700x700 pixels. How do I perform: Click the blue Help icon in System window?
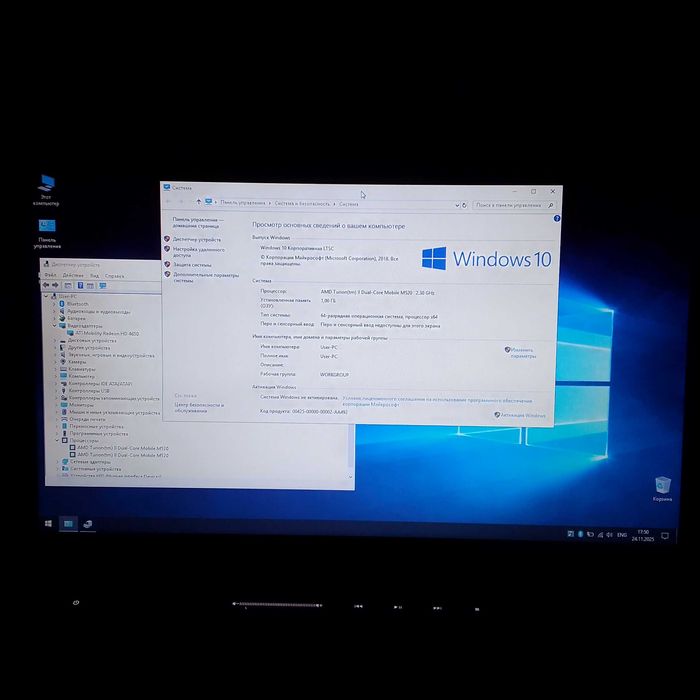point(557,218)
